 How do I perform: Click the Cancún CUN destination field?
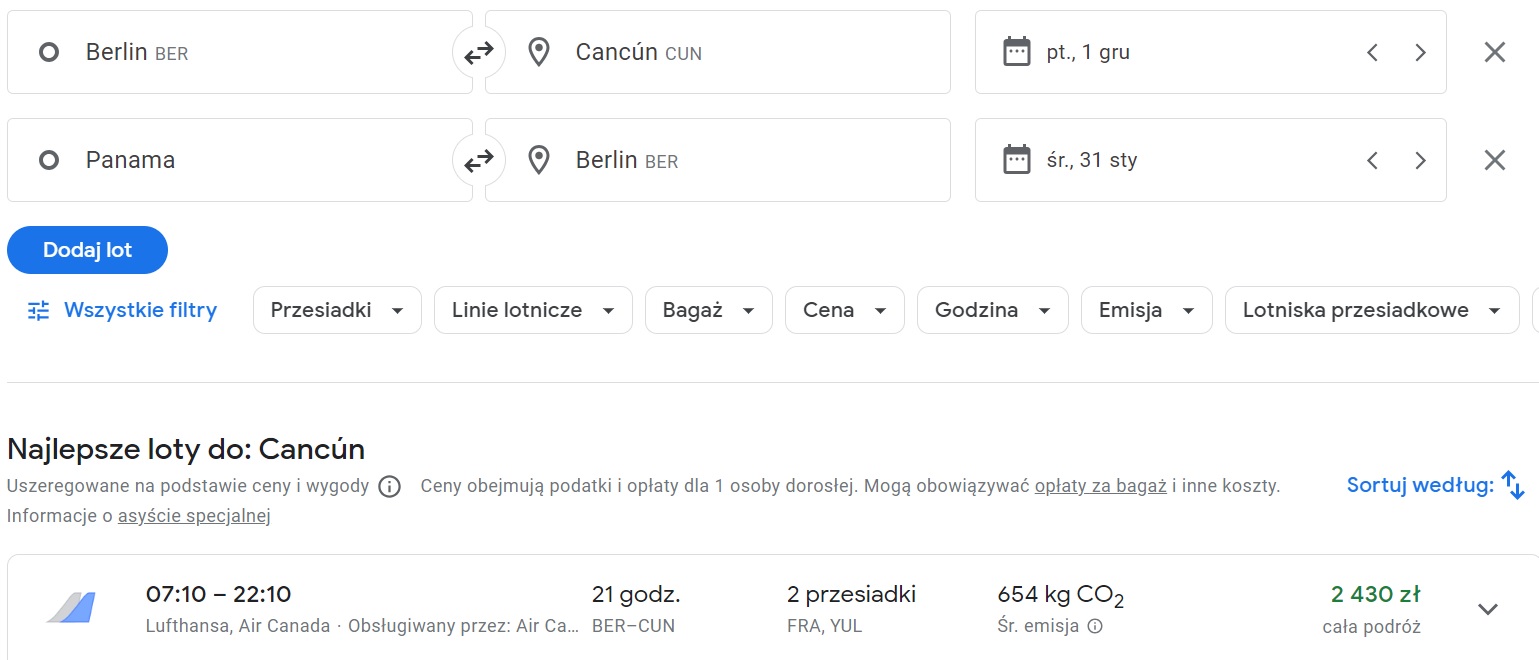point(718,52)
